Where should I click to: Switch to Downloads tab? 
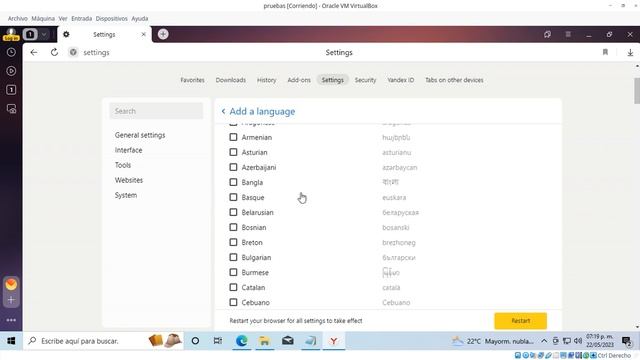[x=231, y=80]
